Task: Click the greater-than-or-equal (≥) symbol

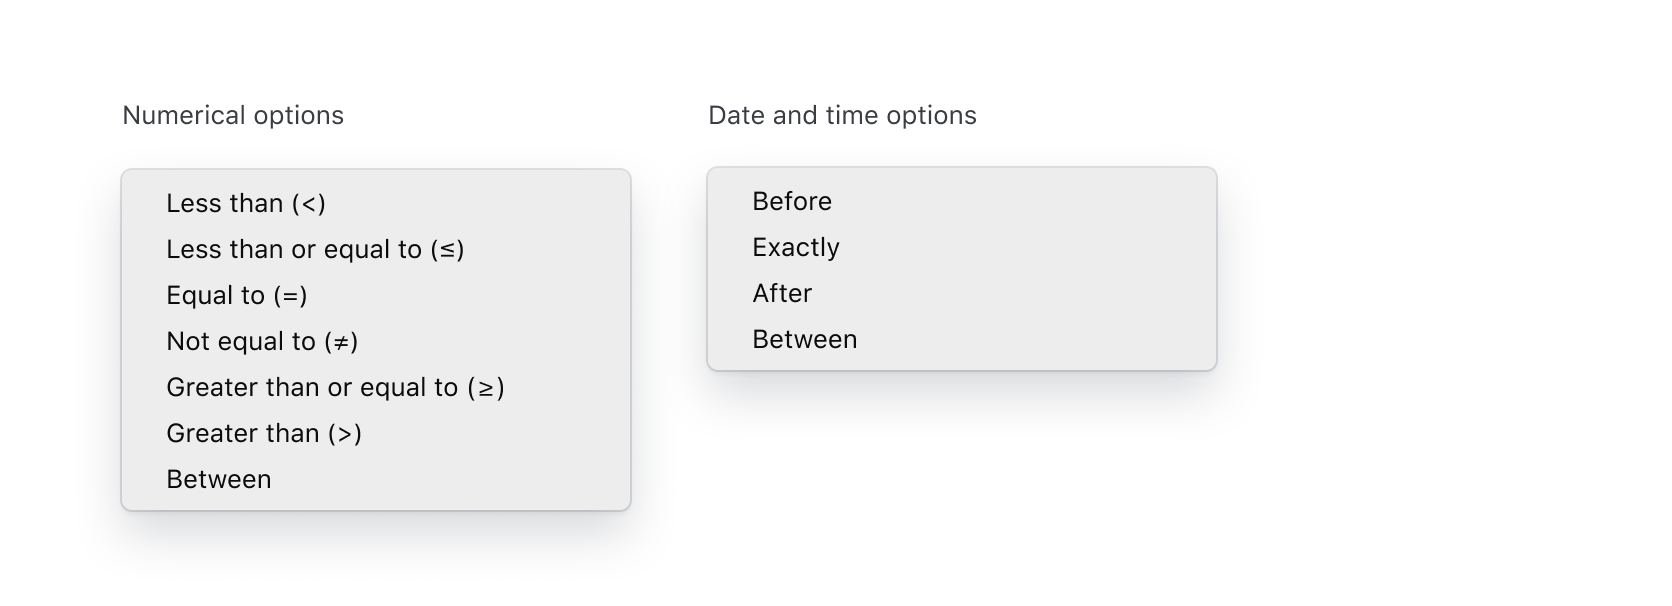Action: pyautogui.click(x=486, y=388)
